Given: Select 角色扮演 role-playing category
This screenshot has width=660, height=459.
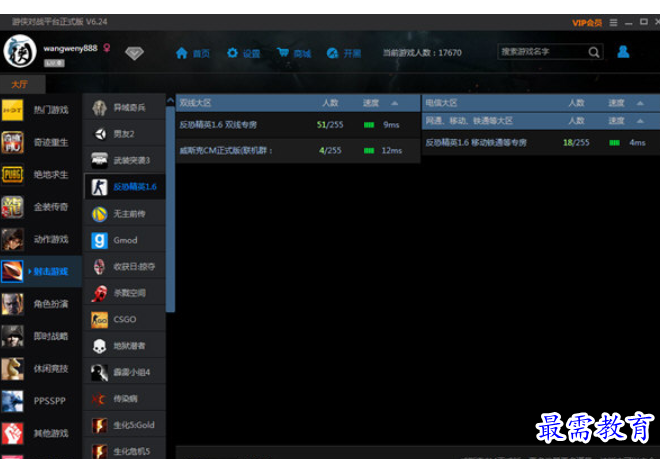Looking at the screenshot, I should (x=41, y=304).
